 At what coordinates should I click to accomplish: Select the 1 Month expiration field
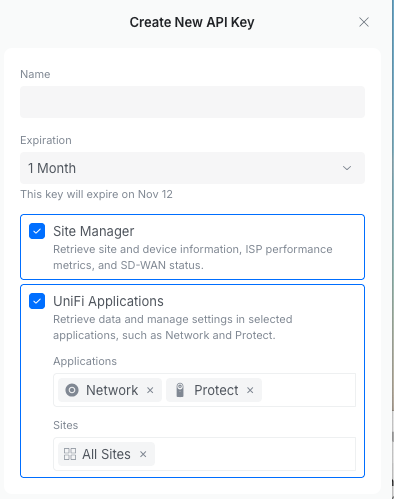pos(192,168)
